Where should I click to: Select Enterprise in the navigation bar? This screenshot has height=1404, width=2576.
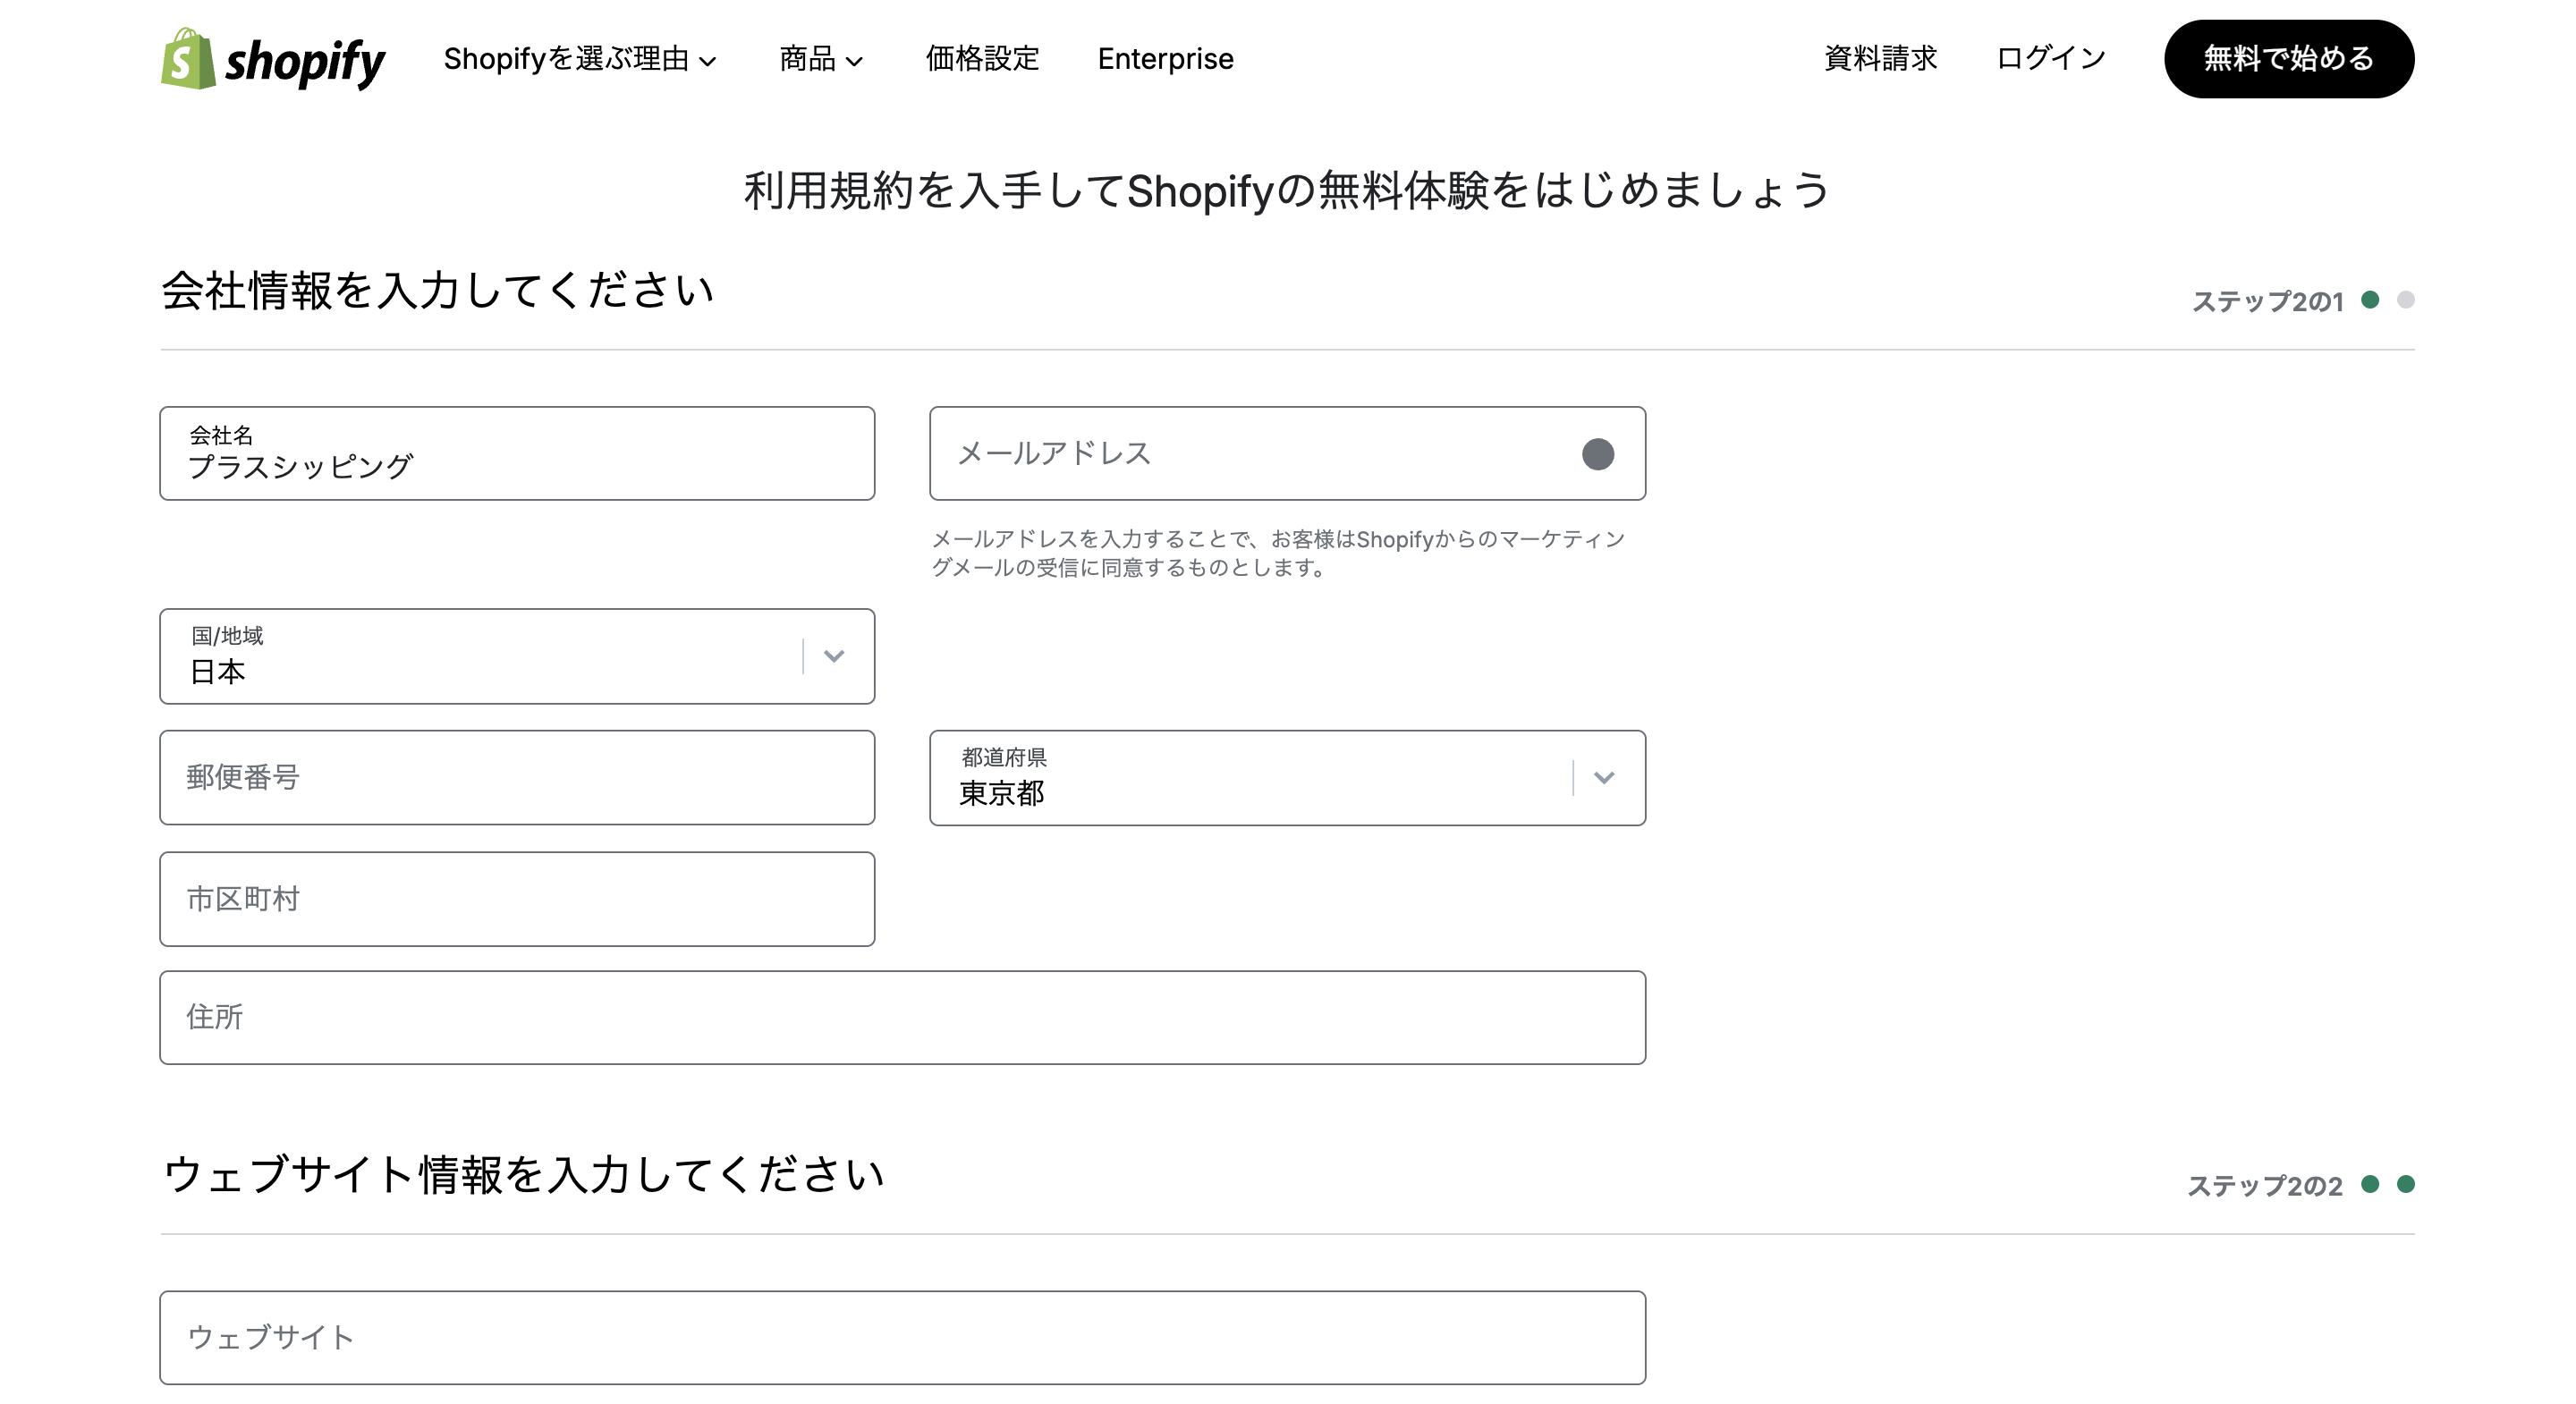[x=1165, y=60]
